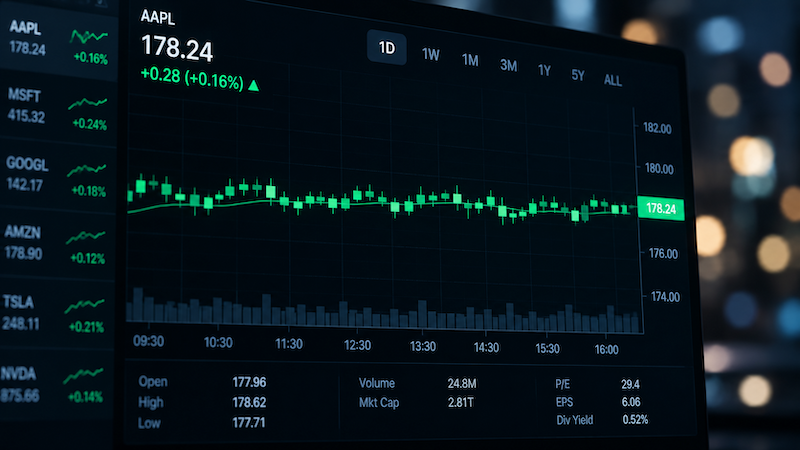Click MSFT's +0.24% change figure
Image resolution: width=800 pixels, height=450 pixels.
pyautogui.click(x=90, y=124)
